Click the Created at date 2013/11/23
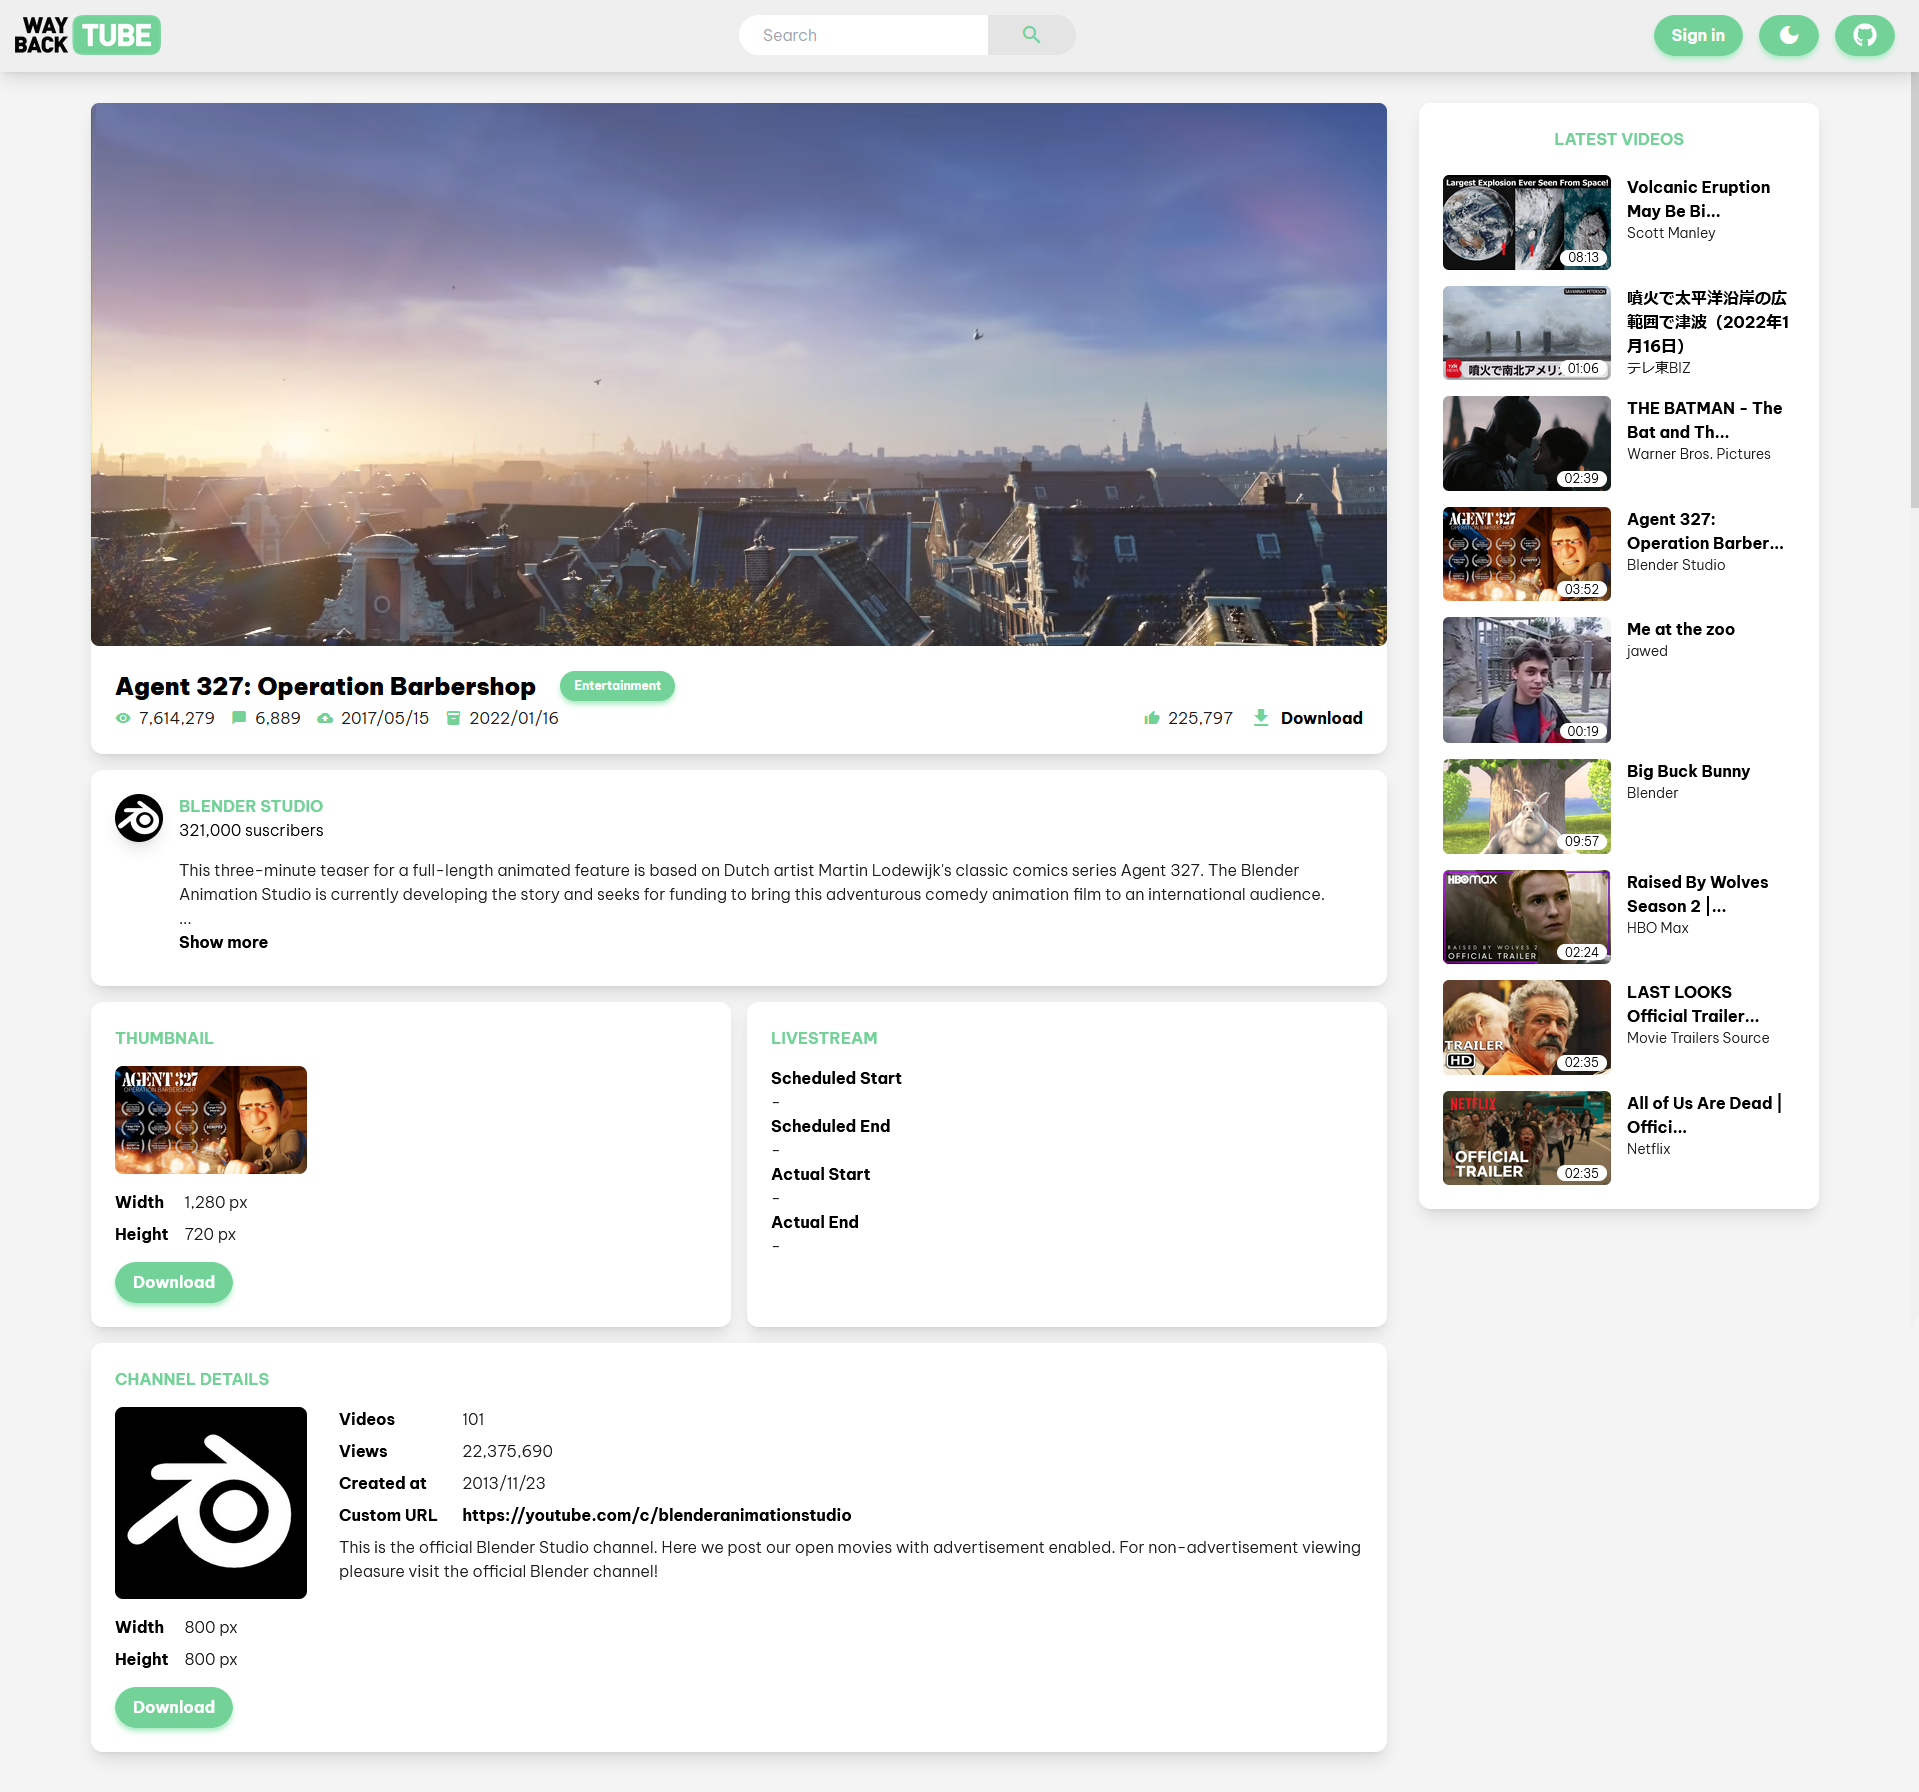Image resolution: width=1919 pixels, height=1792 pixels. [x=503, y=1483]
